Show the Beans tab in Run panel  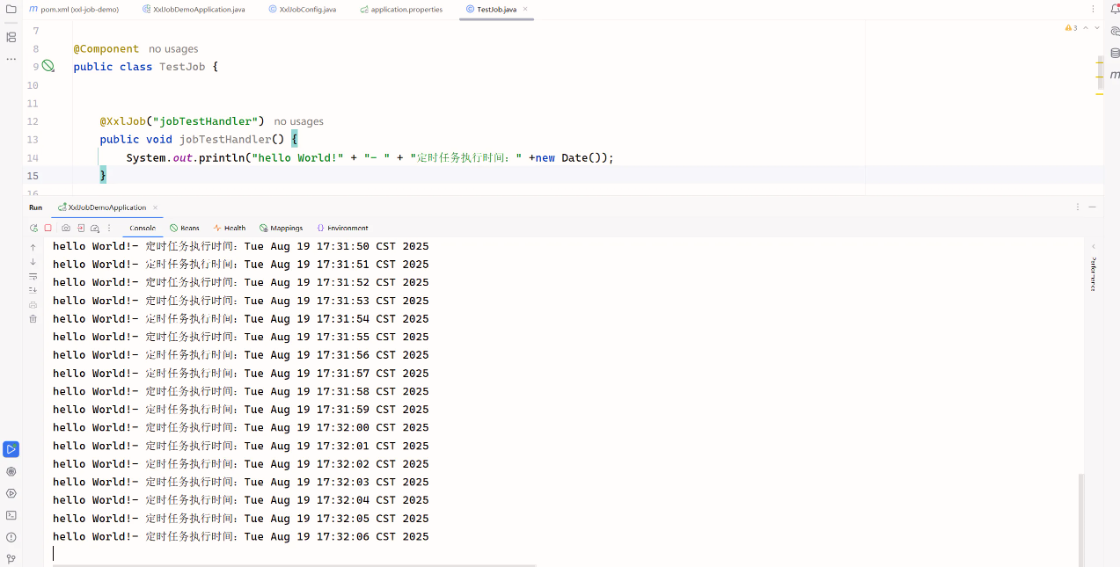[185, 228]
